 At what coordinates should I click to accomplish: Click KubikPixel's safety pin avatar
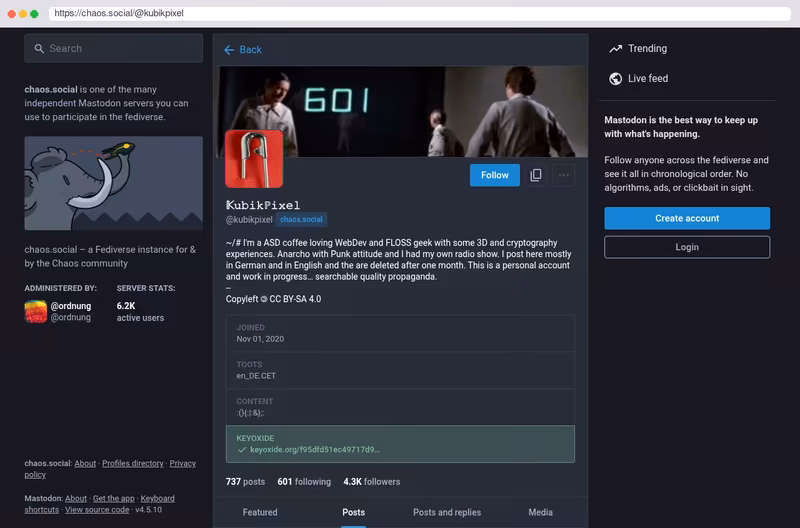(x=254, y=159)
